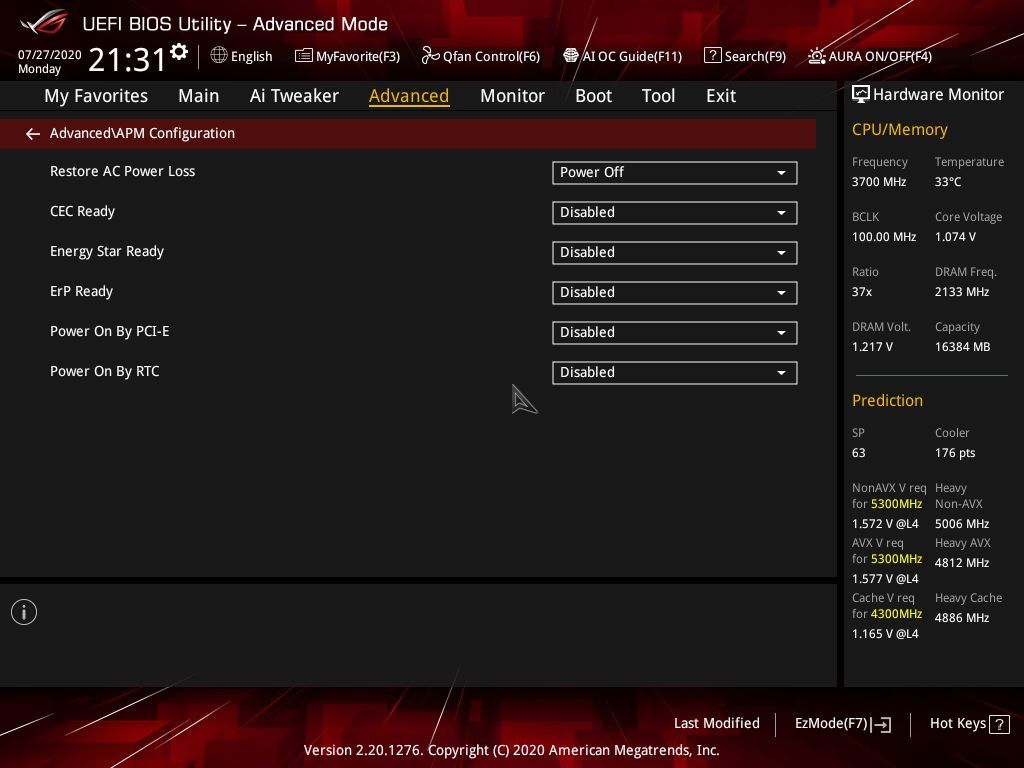Viewport: 1024px width, 768px height.
Task: Click the ROG logo icon
Action: coord(44,22)
